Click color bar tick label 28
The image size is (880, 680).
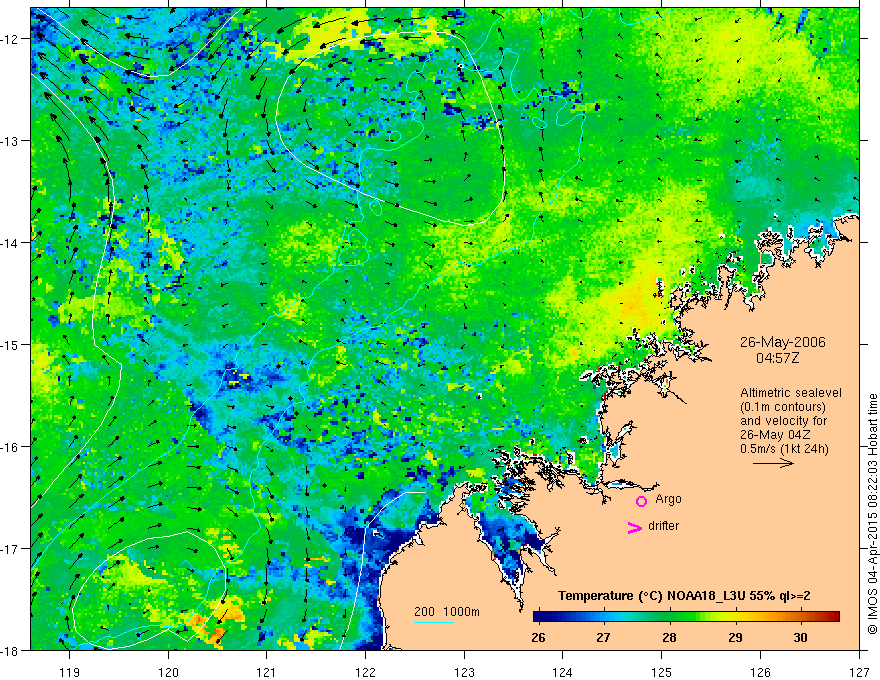[669, 637]
